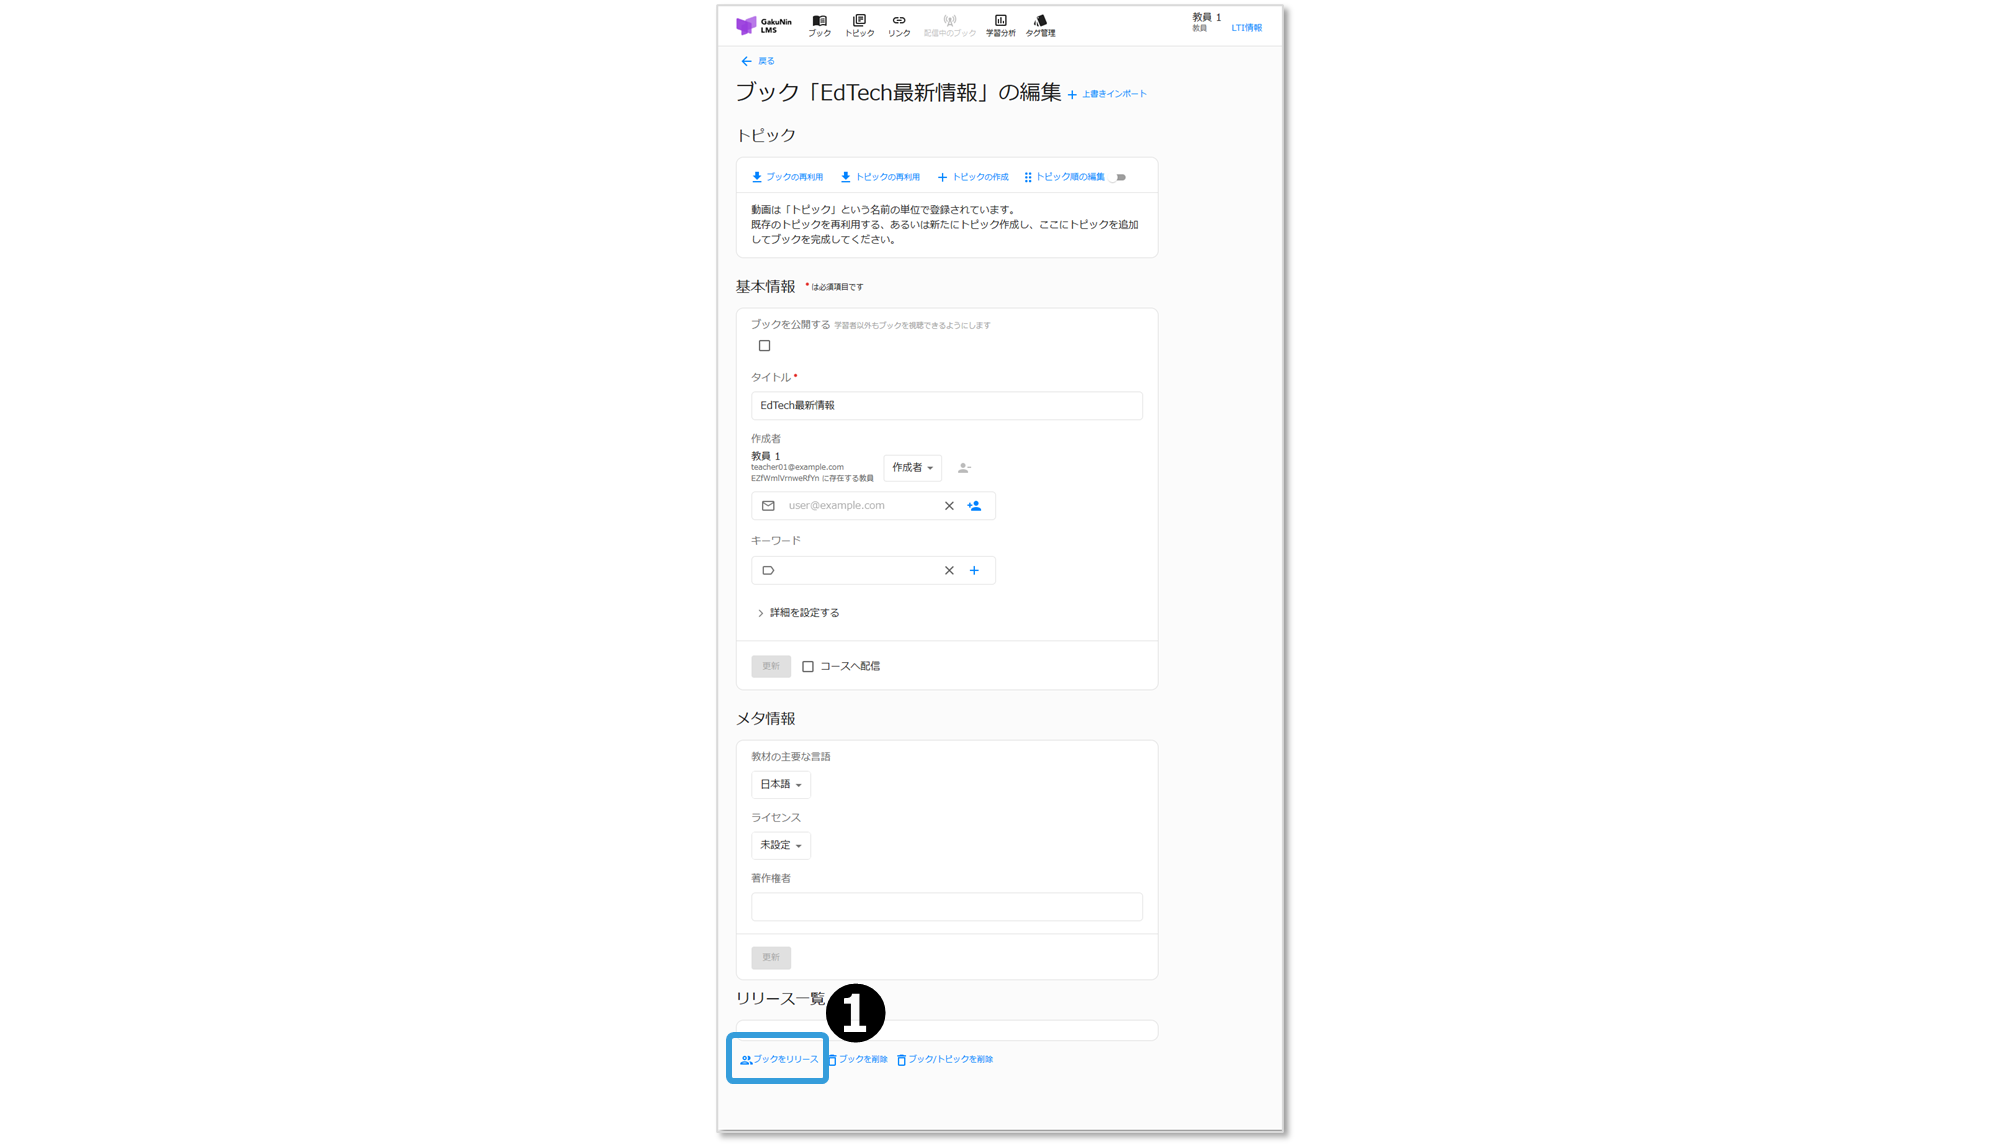Click the ブックの再利用 download icon
The height and width of the screenshot is (1146, 2000).
point(757,177)
